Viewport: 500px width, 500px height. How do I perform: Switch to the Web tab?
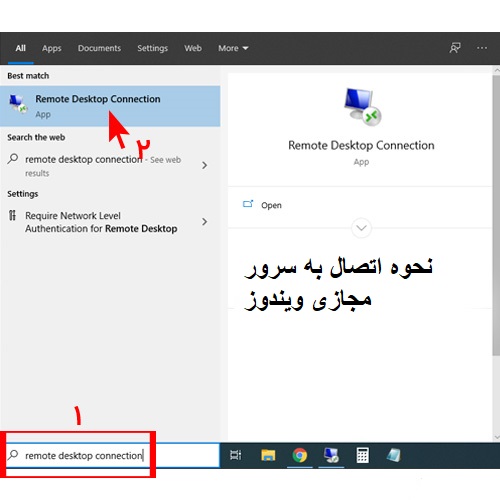click(x=193, y=48)
